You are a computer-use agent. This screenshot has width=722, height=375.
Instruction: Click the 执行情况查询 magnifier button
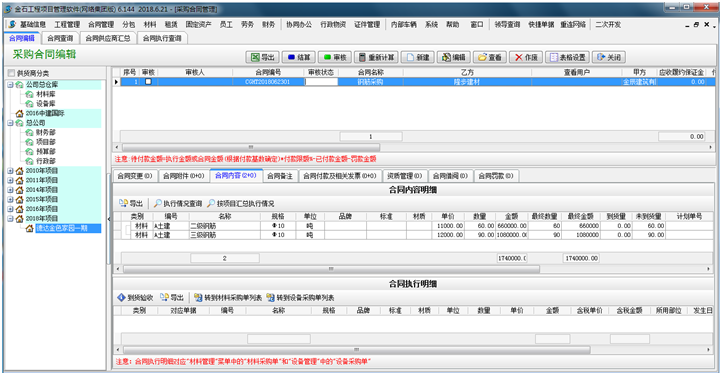click(x=178, y=203)
